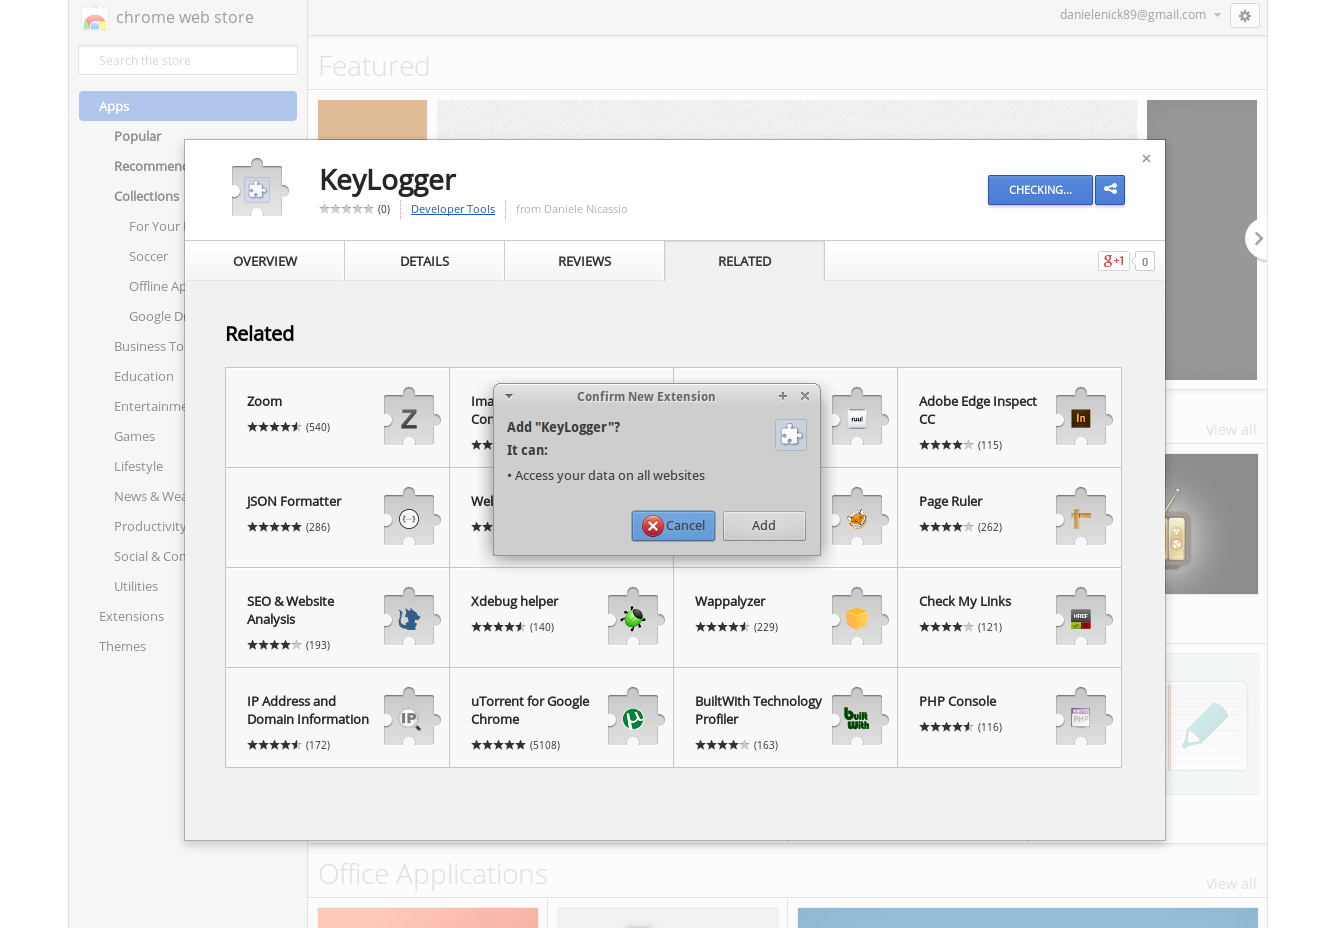Open the Education category
This screenshot has height=928, width=1319.
tap(144, 376)
